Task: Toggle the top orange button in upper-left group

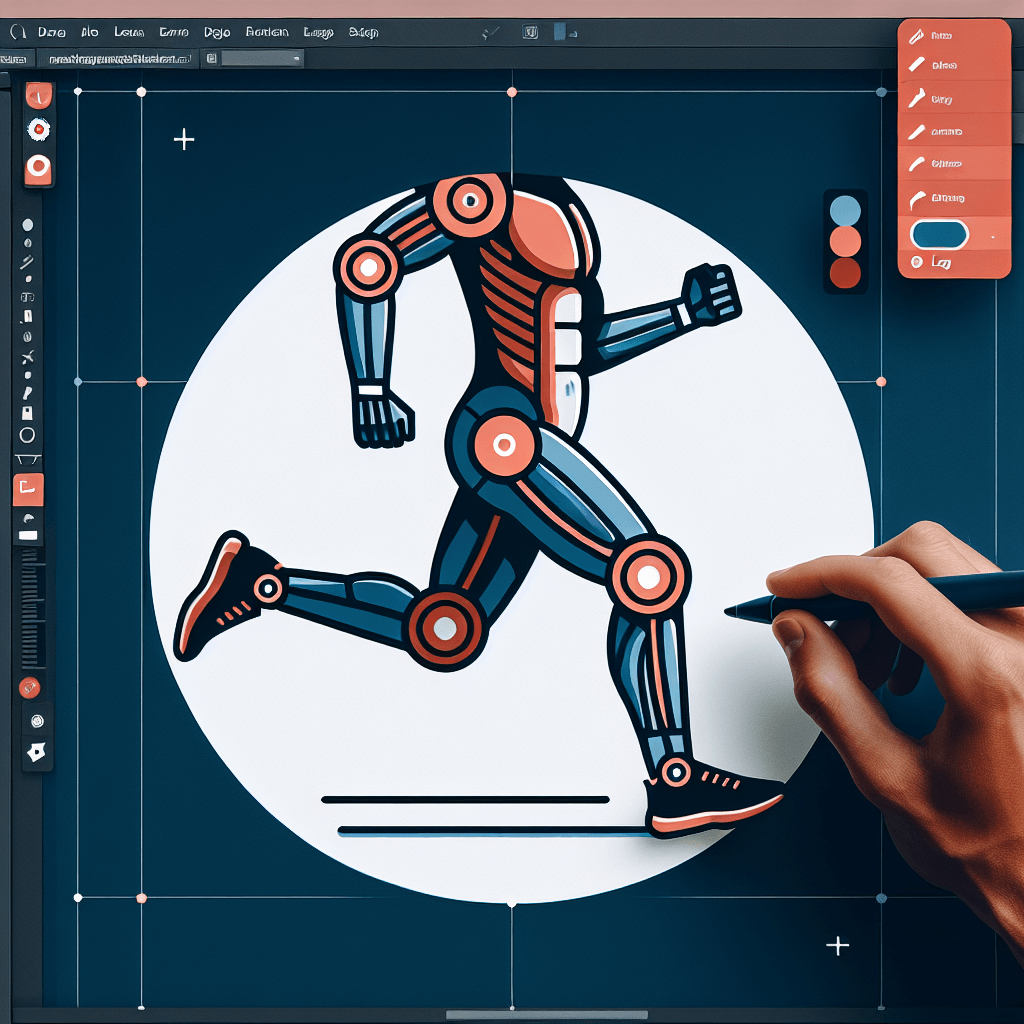Action: pyautogui.click(x=38, y=96)
